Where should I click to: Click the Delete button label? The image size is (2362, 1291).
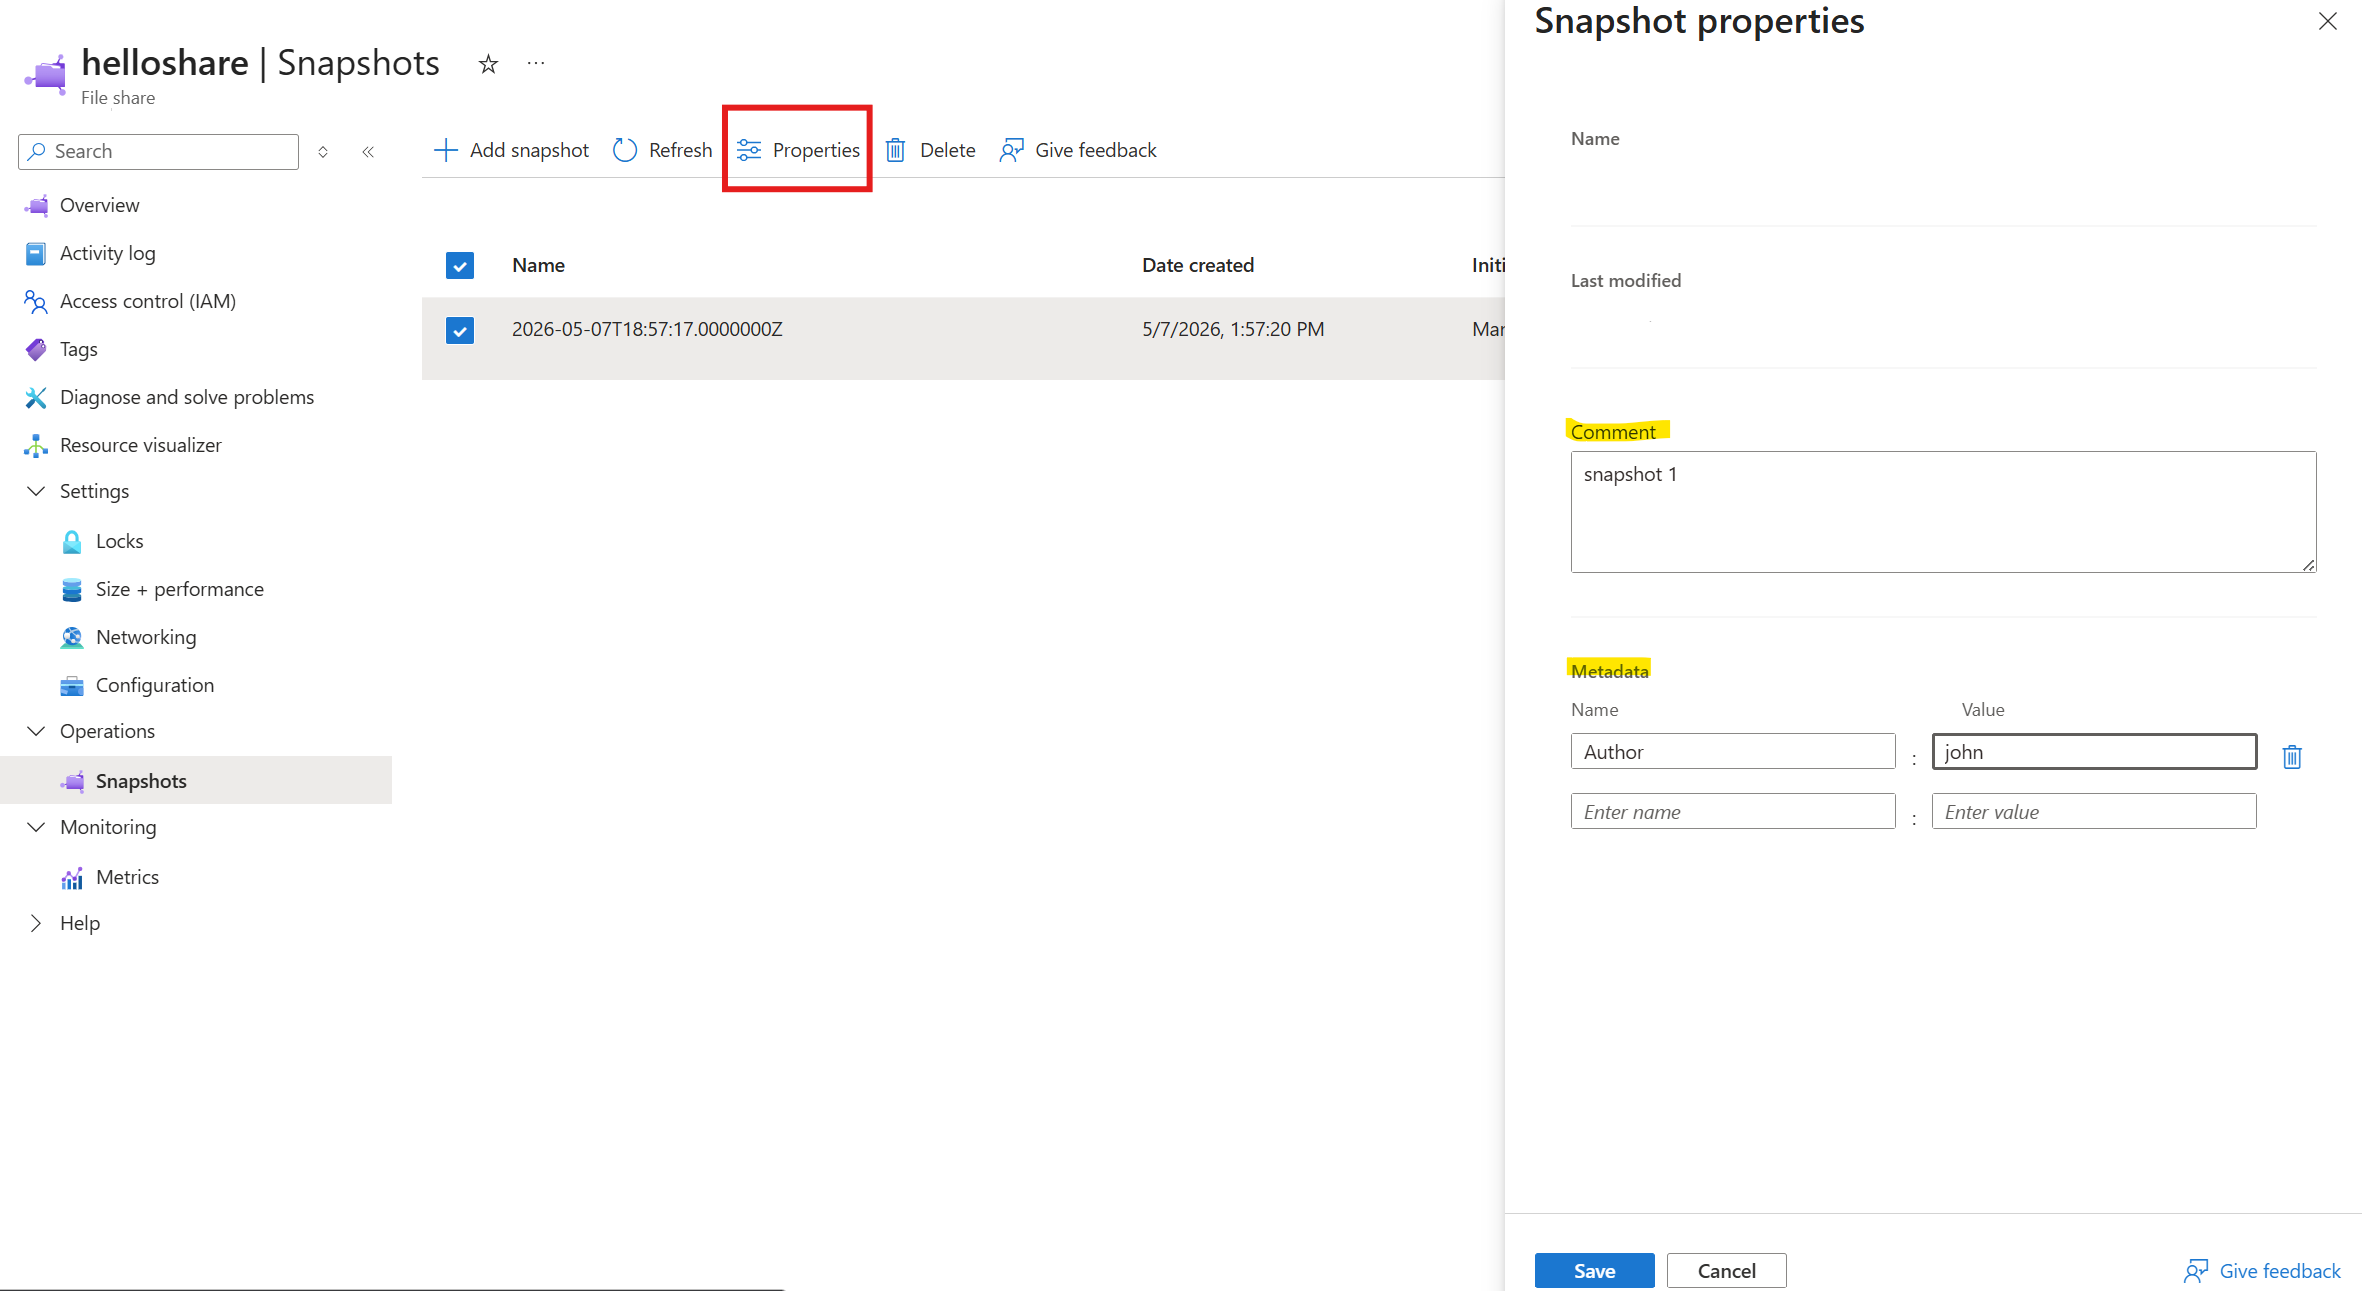(x=947, y=150)
